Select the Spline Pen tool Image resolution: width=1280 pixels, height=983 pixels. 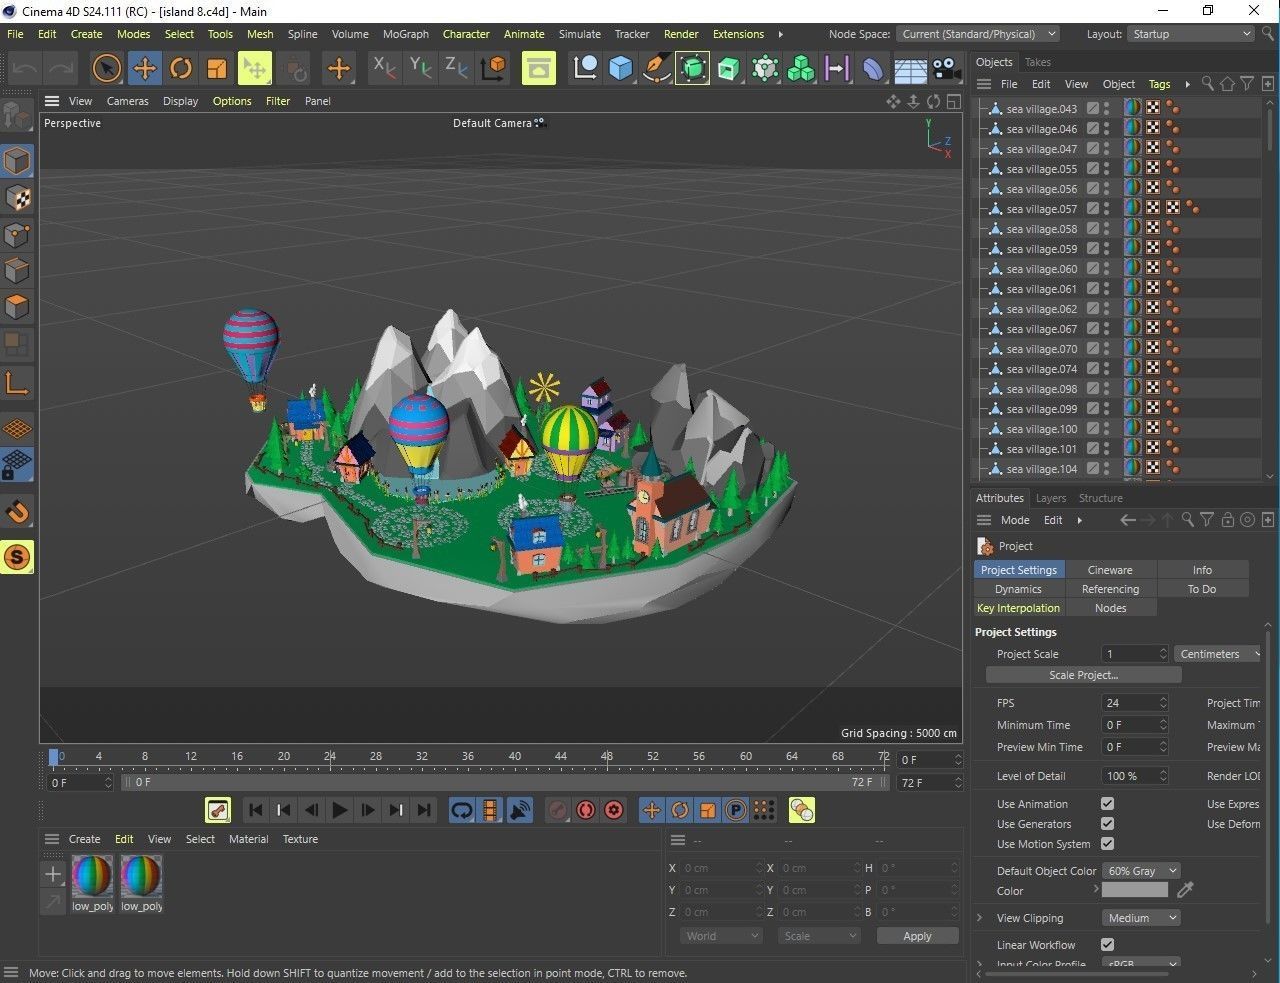click(x=657, y=68)
